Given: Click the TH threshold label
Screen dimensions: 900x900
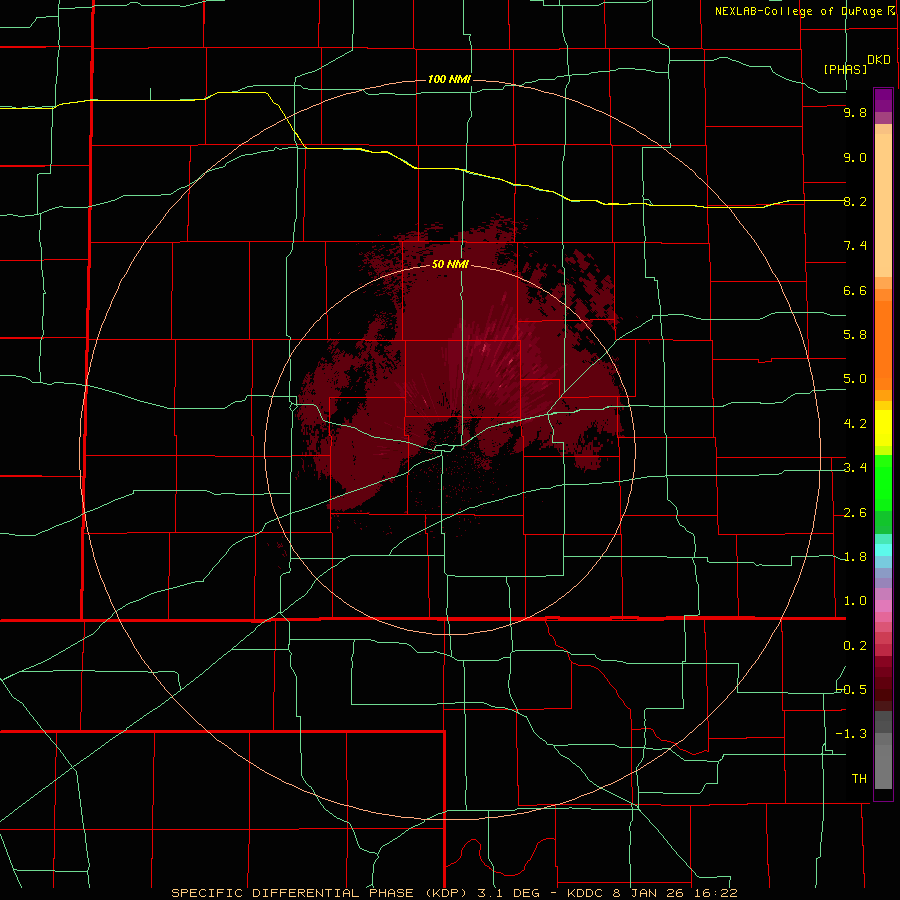Looking at the screenshot, I should click(859, 778).
